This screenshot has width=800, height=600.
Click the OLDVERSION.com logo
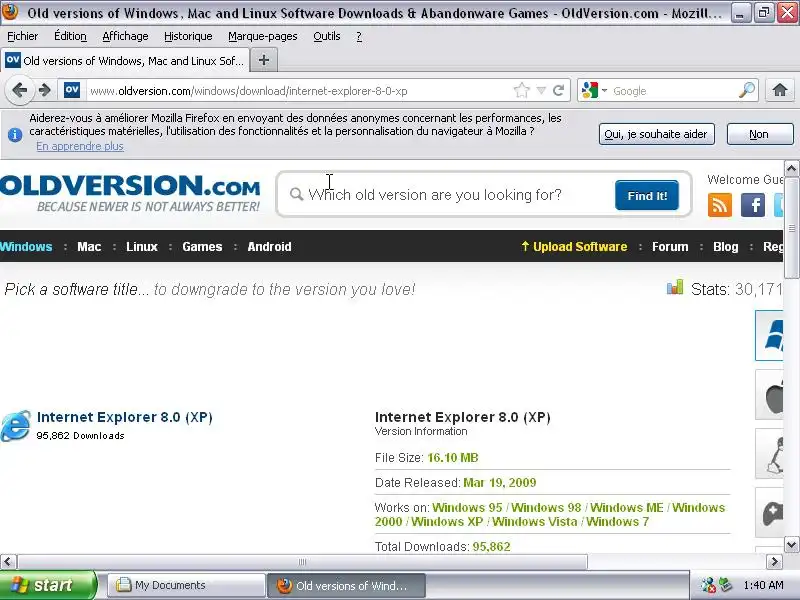pos(130,193)
